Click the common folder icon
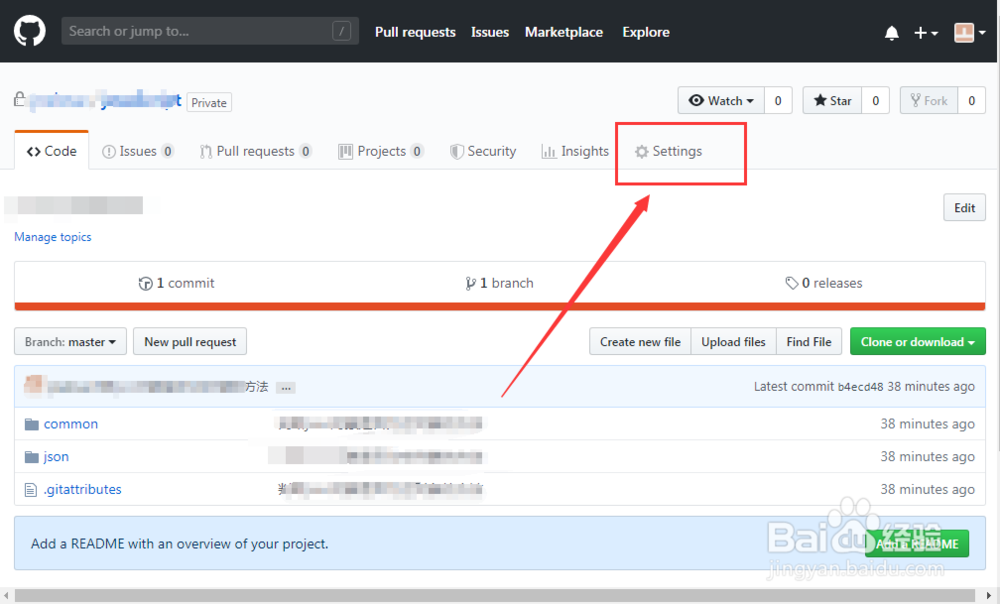 [x=31, y=424]
